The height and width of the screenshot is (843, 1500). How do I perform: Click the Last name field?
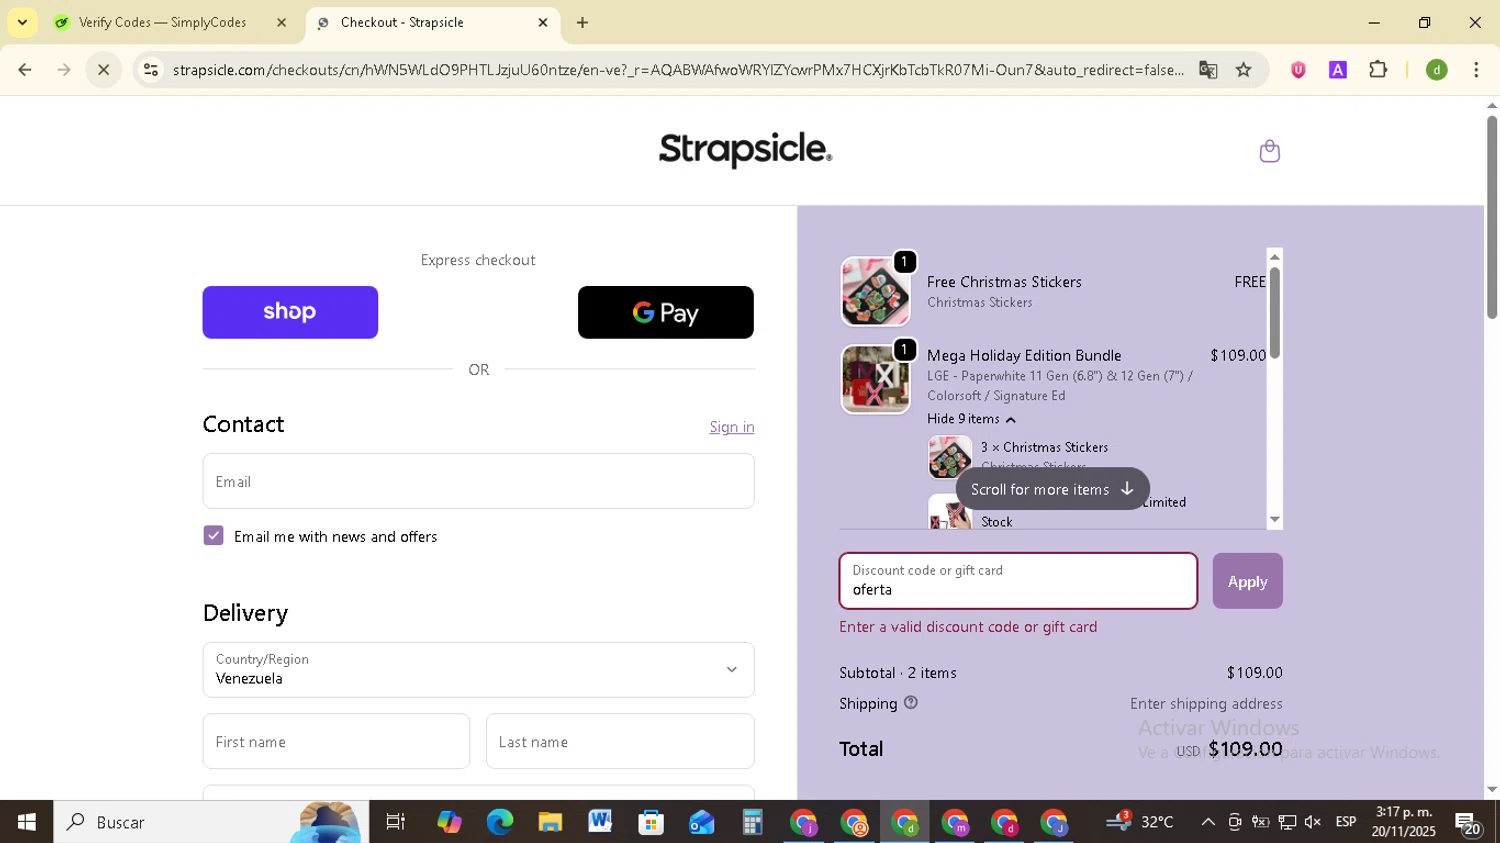coord(620,741)
